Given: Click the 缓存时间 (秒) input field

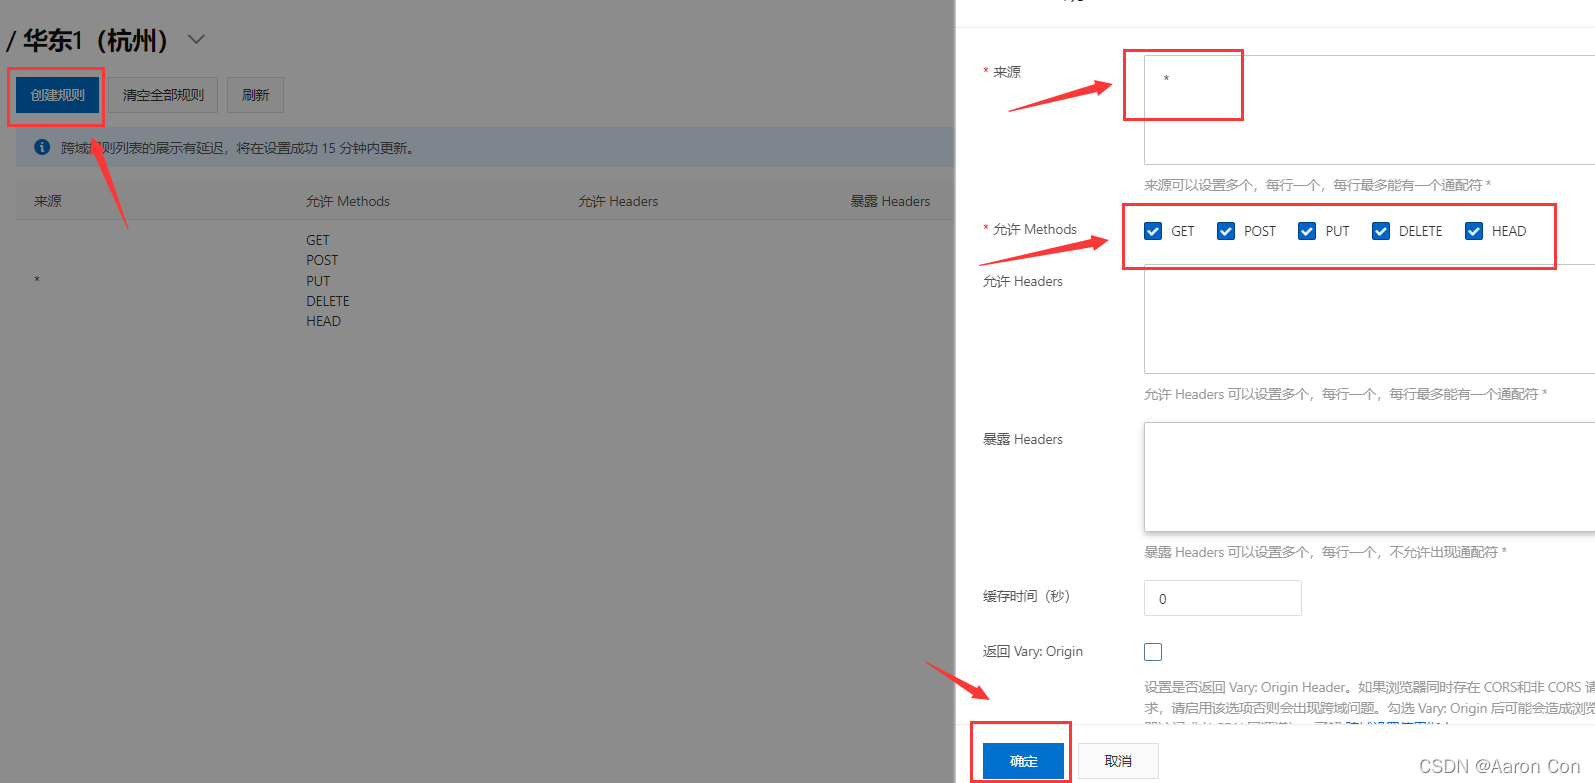Looking at the screenshot, I should coord(1223,598).
